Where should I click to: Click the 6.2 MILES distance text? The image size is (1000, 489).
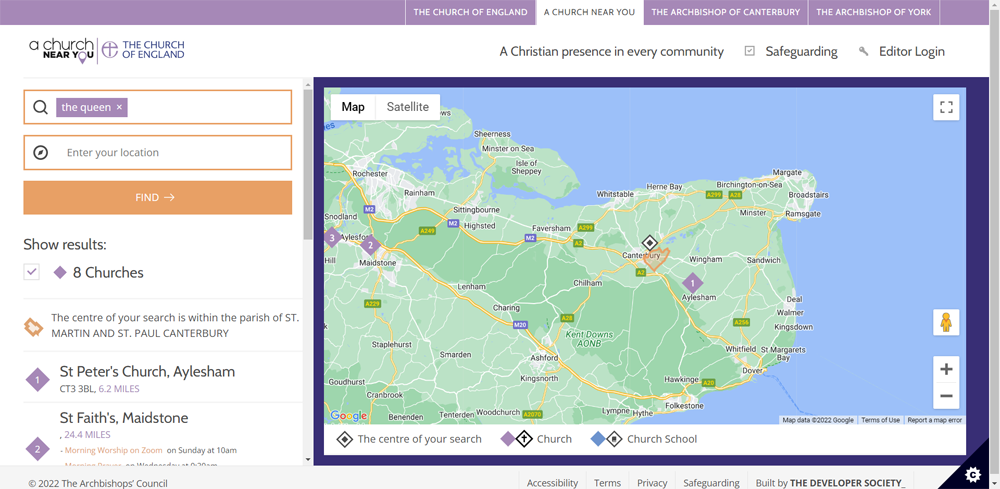pos(119,388)
